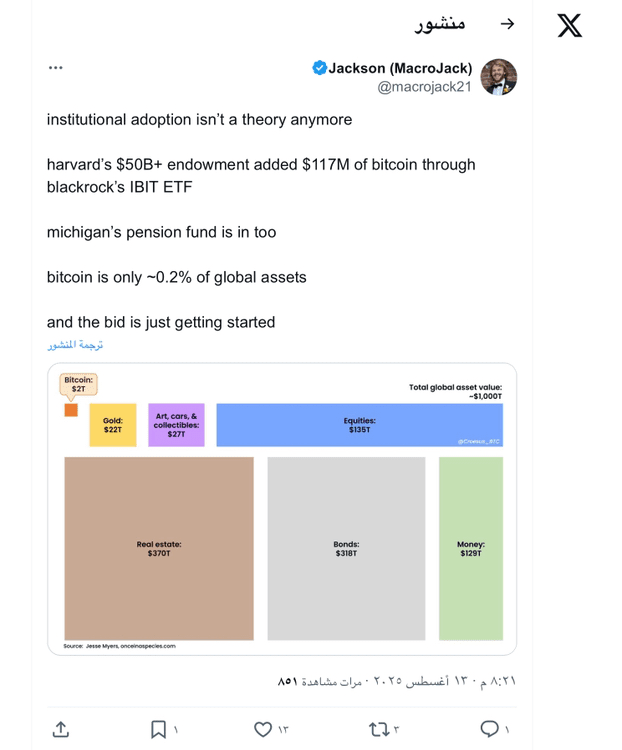Click the verified blue checkmark badge
Screen dimensions: 622x750
coord(319,68)
